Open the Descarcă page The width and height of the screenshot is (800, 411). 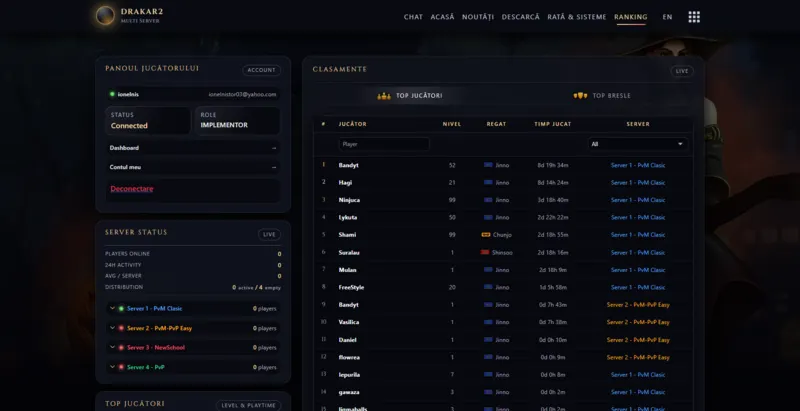[520, 17]
